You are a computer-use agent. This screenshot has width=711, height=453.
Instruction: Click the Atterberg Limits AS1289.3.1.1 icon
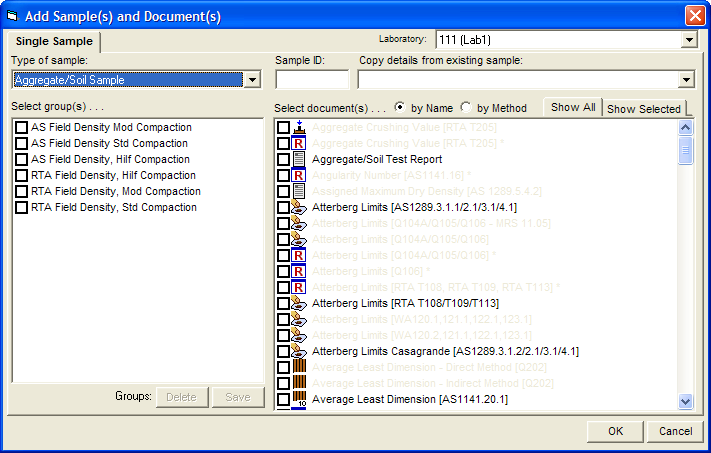pos(298,208)
